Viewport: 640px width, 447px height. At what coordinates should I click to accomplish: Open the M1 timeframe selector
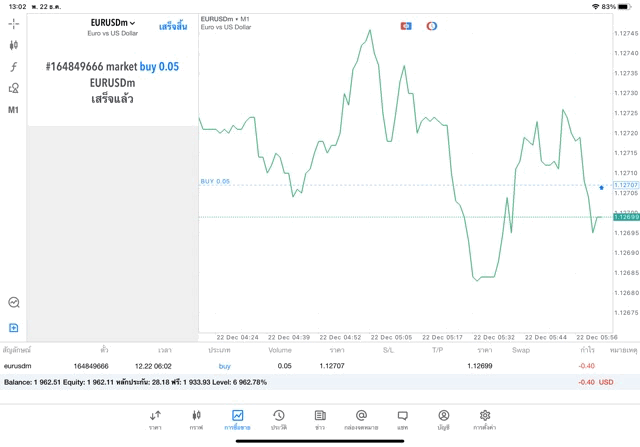tap(14, 110)
